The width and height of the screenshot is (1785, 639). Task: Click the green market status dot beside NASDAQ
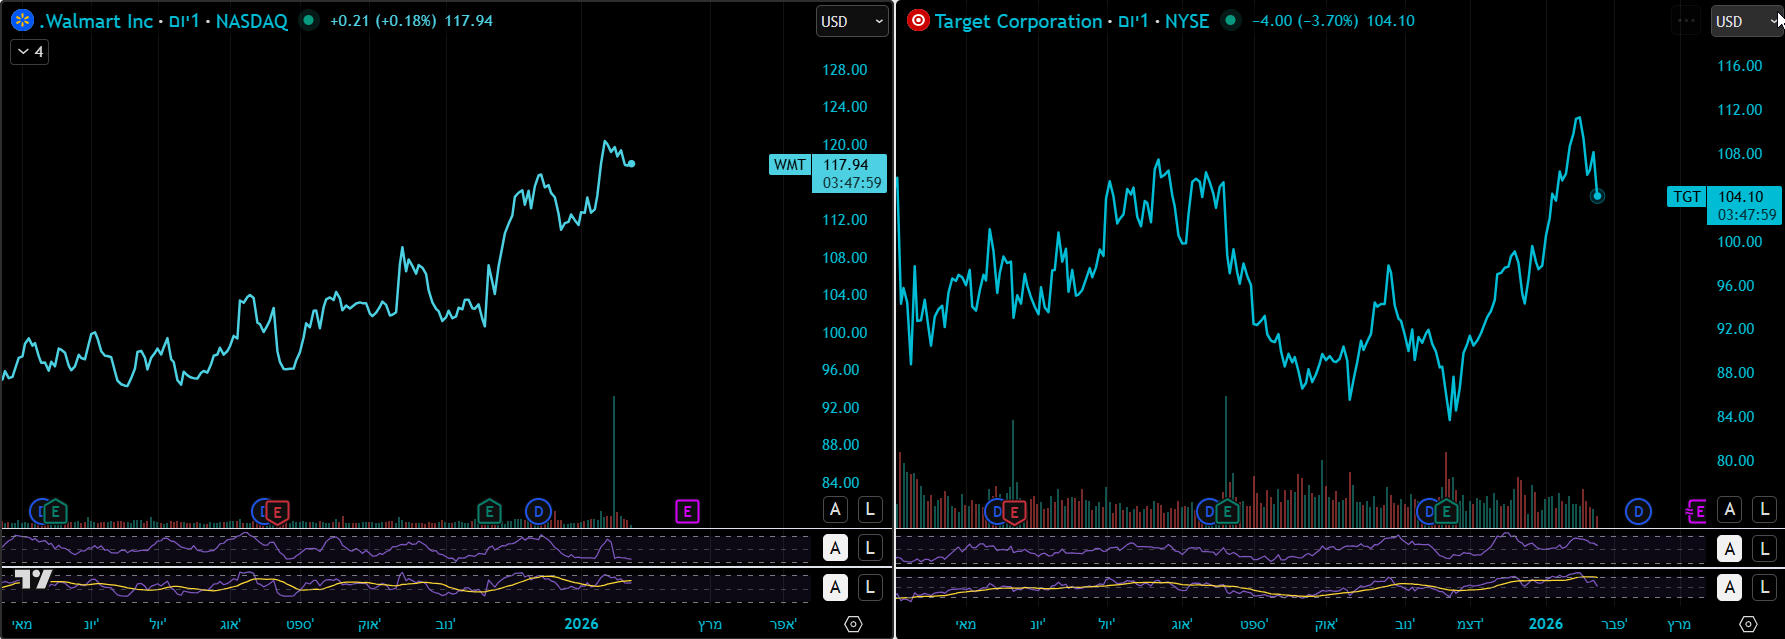(x=309, y=20)
